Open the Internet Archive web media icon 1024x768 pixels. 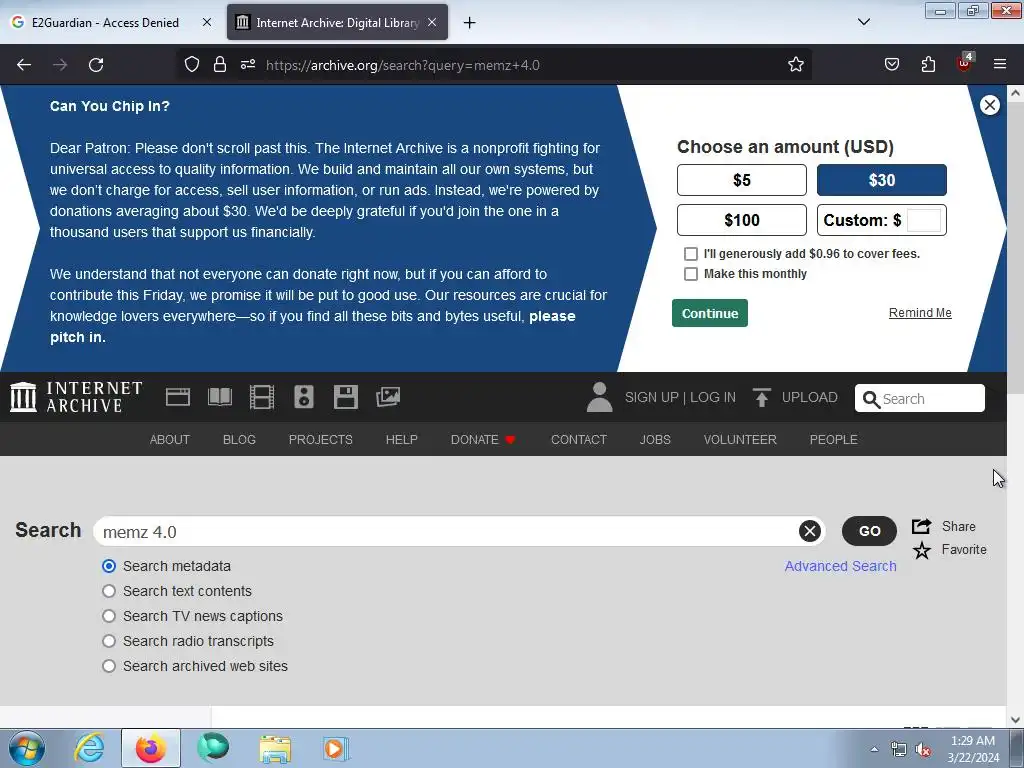178,397
